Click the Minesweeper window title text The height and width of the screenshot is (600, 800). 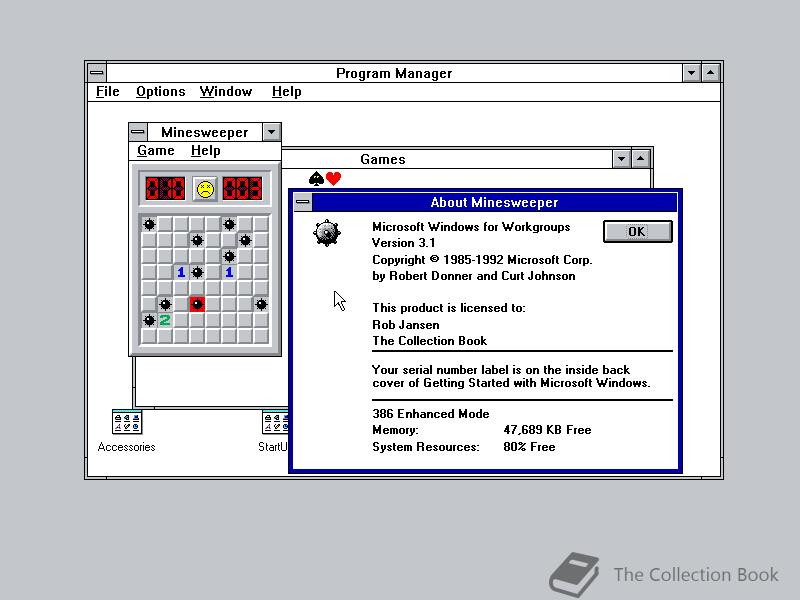point(205,133)
